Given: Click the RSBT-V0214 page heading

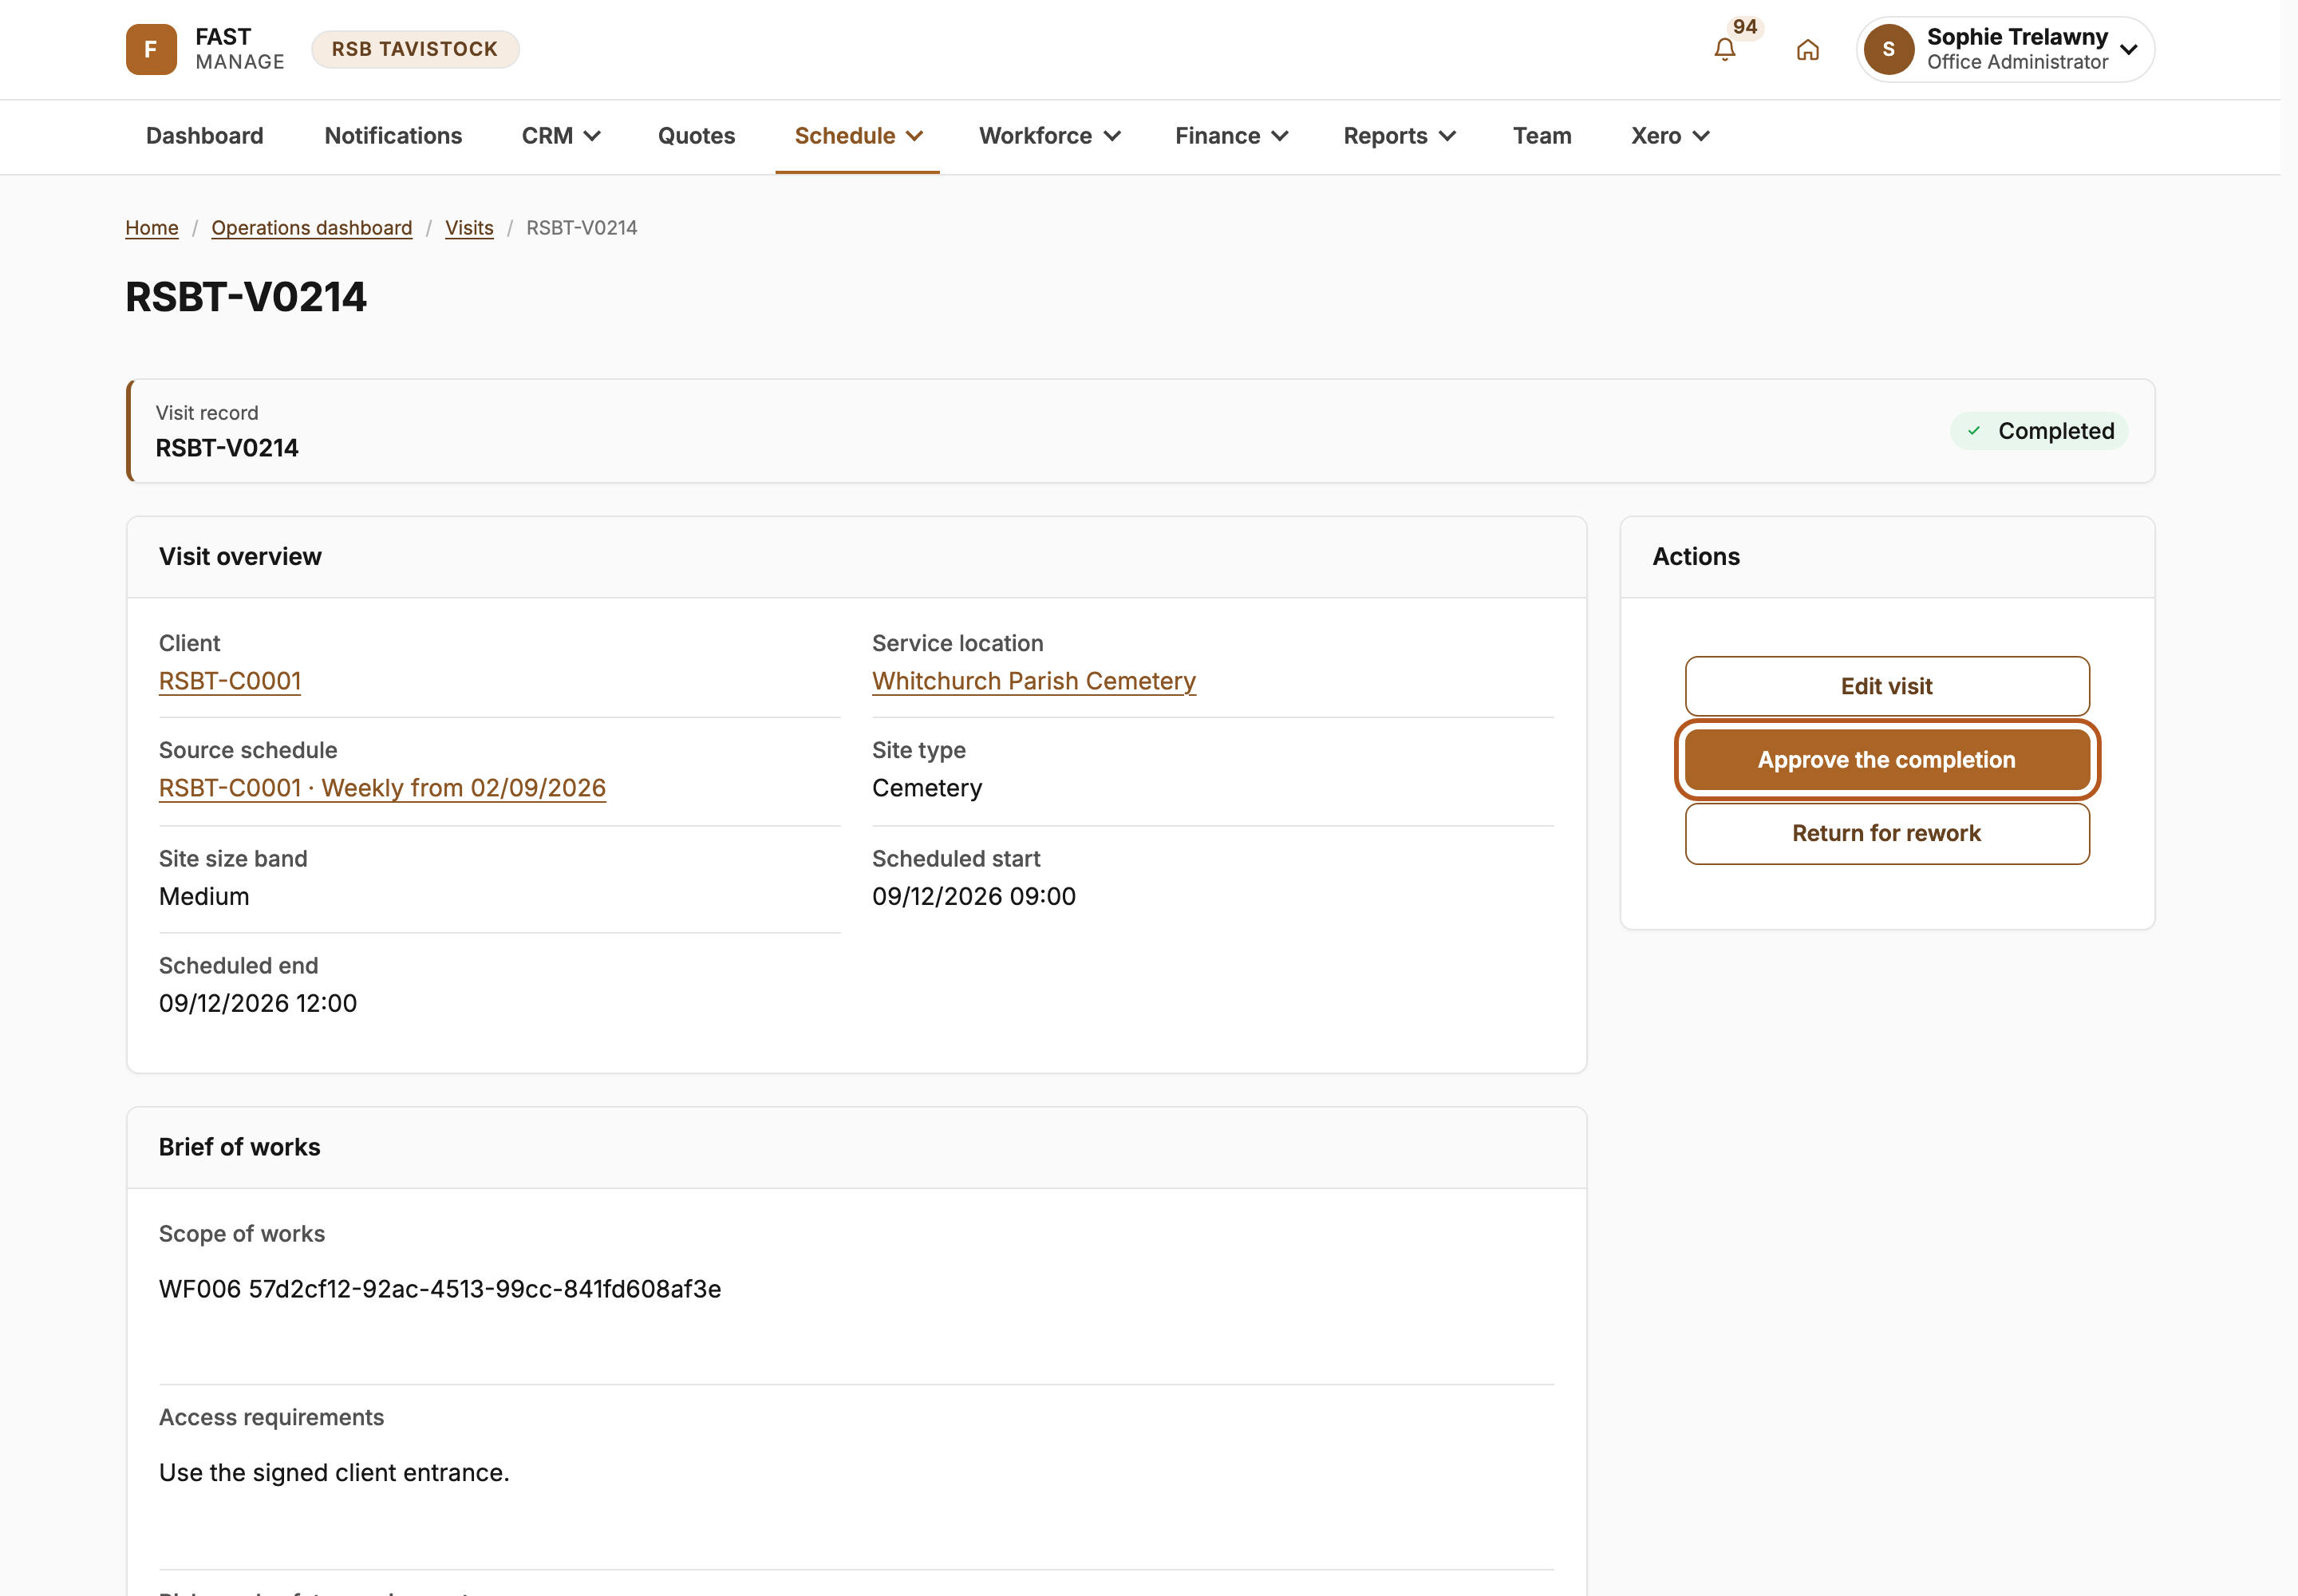Looking at the screenshot, I should click(246, 297).
